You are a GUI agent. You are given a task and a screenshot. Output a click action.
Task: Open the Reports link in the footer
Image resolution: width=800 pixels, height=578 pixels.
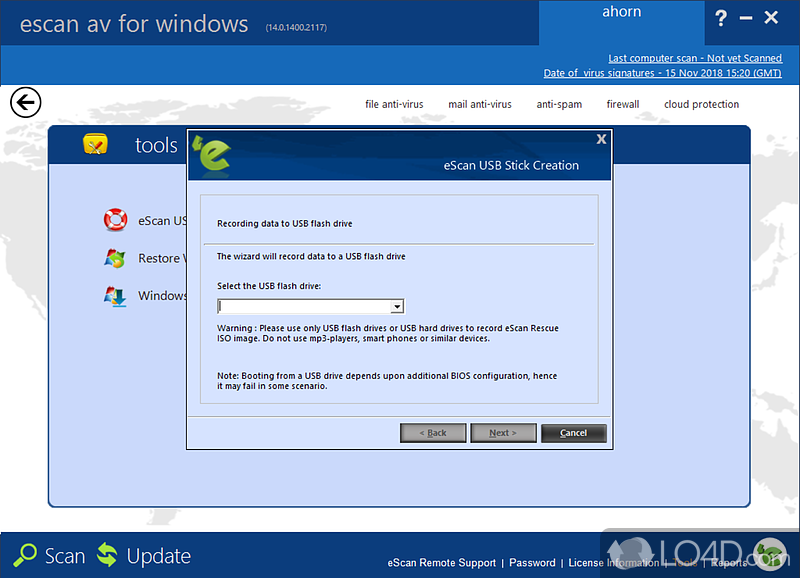click(729, 563)
